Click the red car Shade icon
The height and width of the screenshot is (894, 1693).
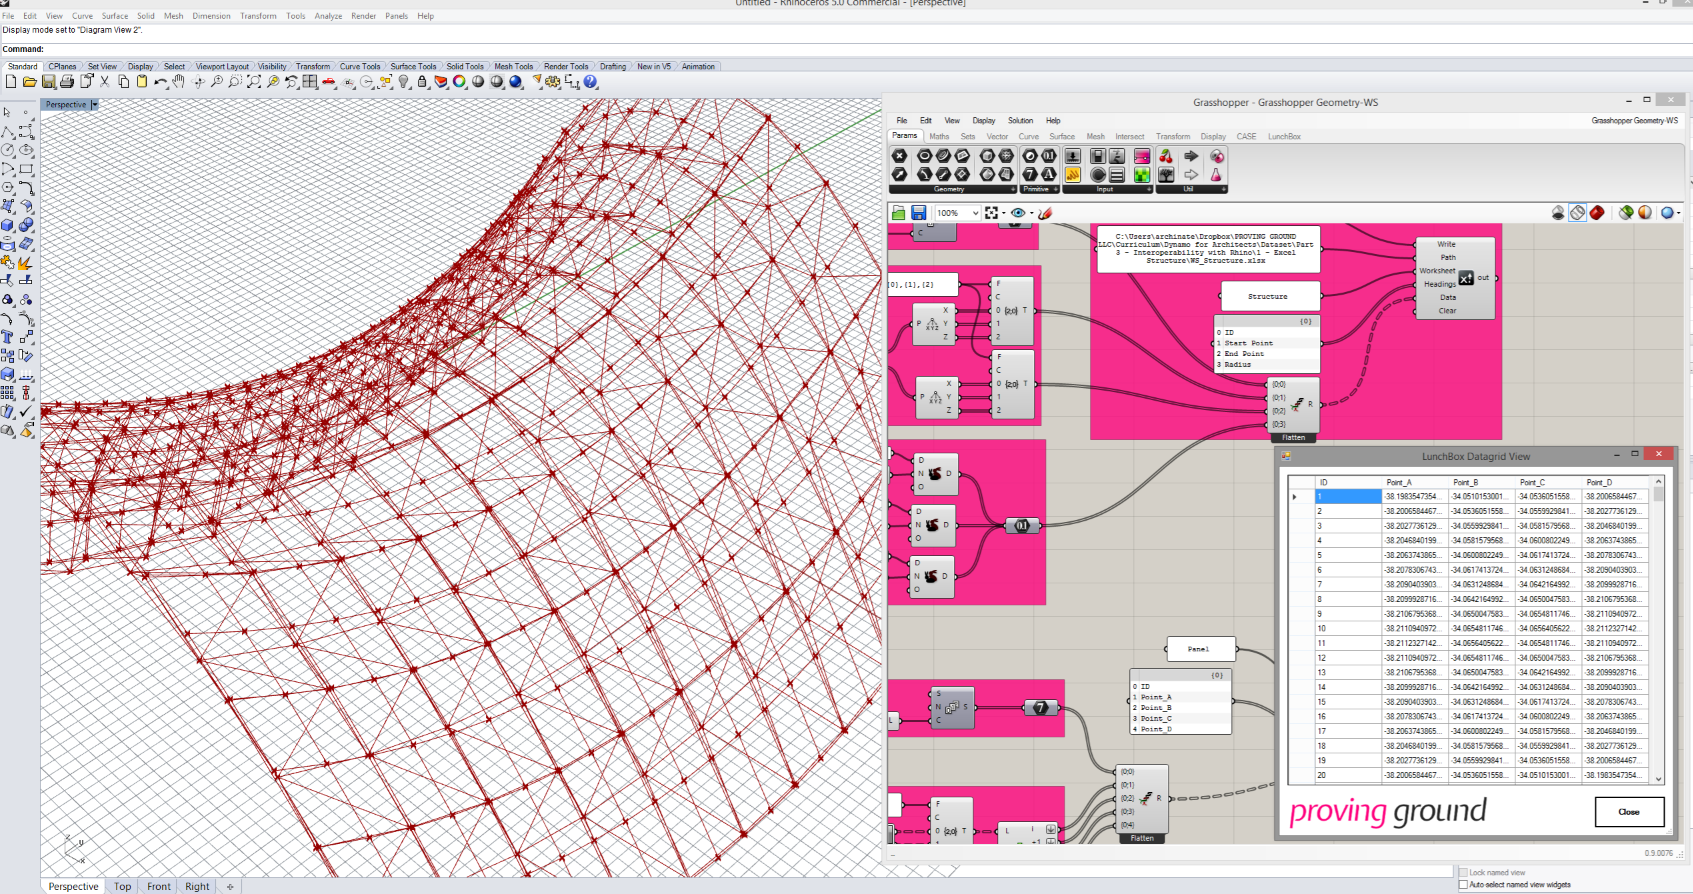(328, 82)
